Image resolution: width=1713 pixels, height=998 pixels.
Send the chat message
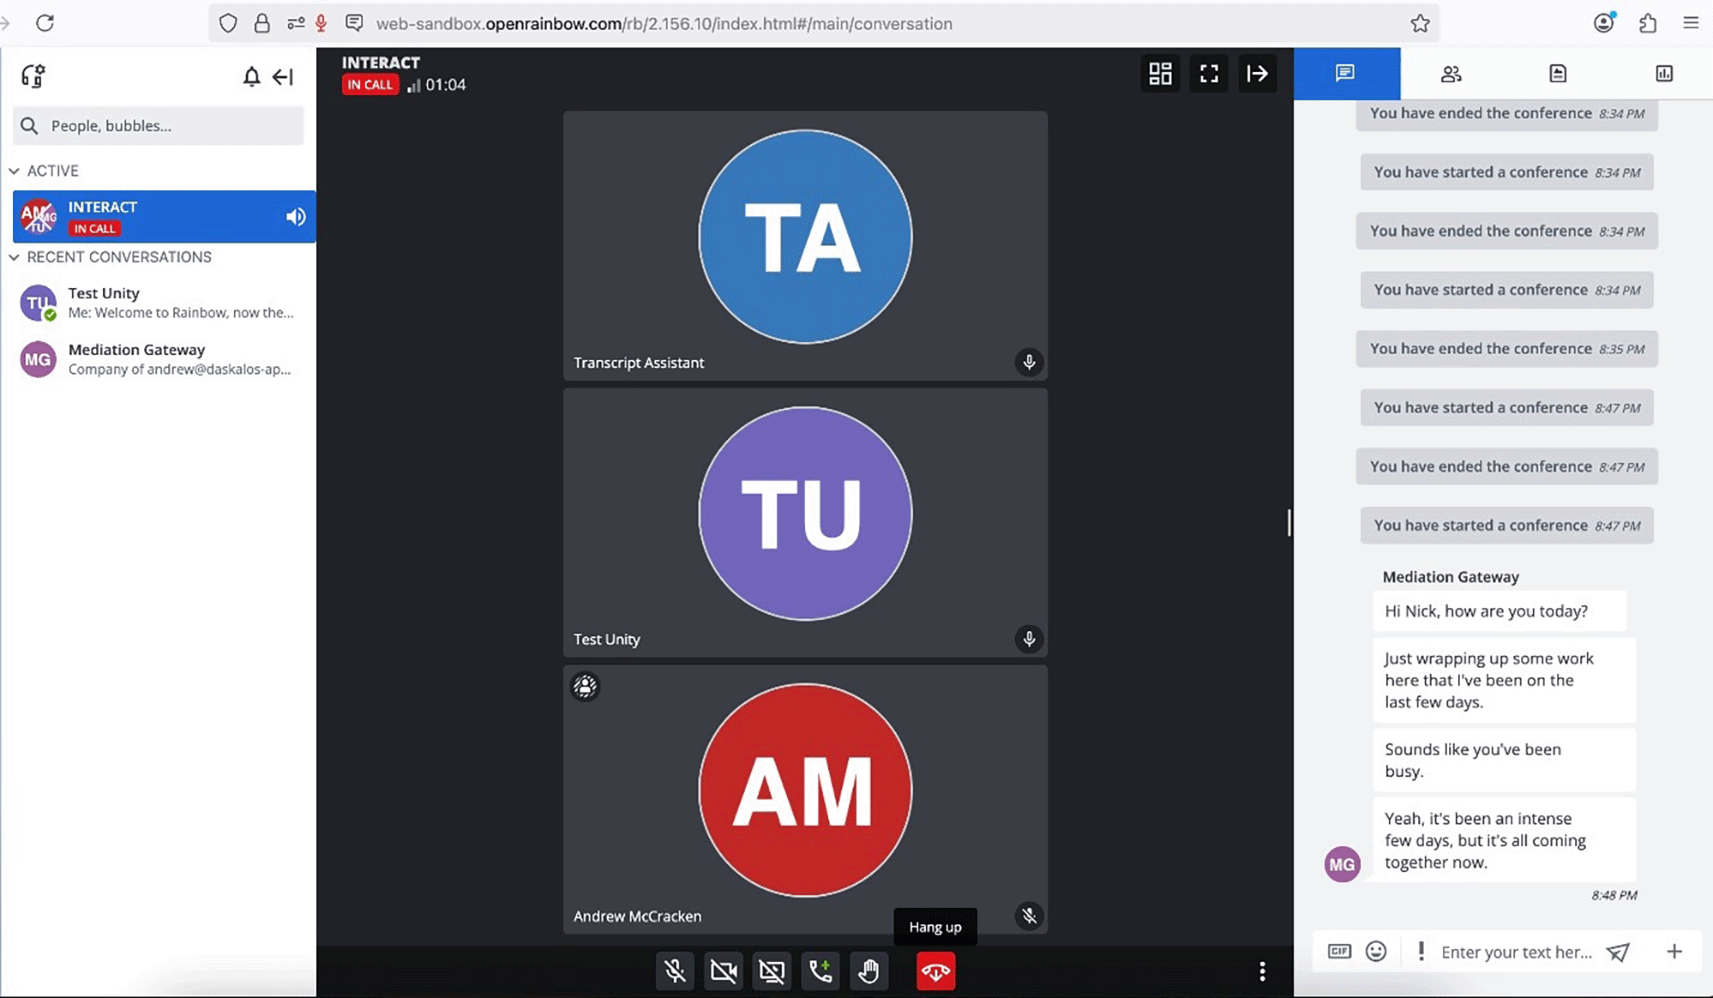coord(1618,952)
